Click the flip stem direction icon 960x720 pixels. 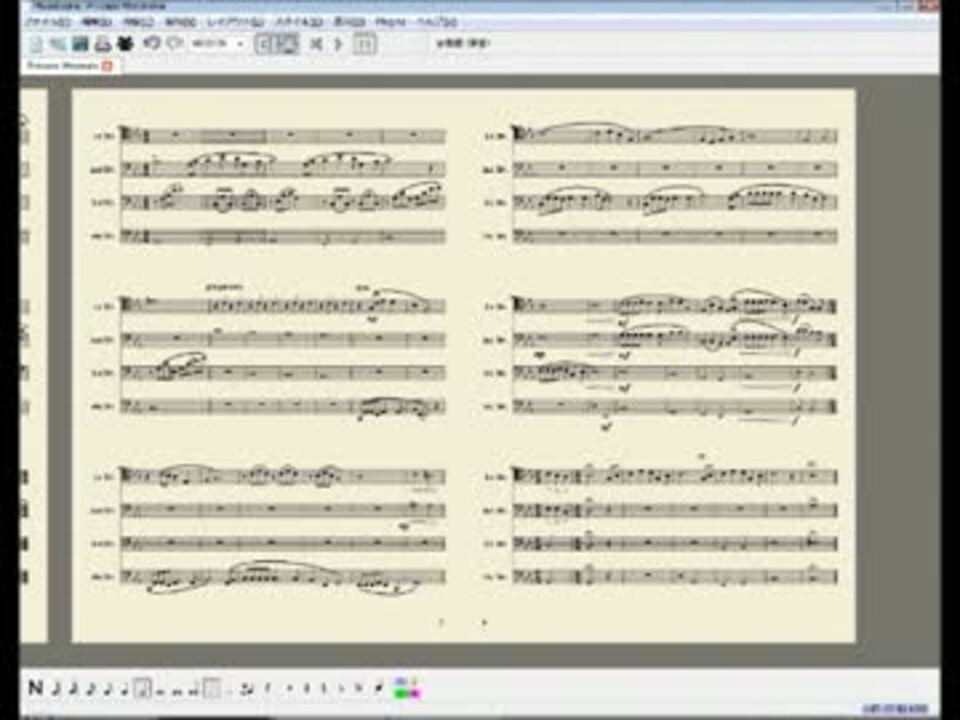tap(379, 689)
